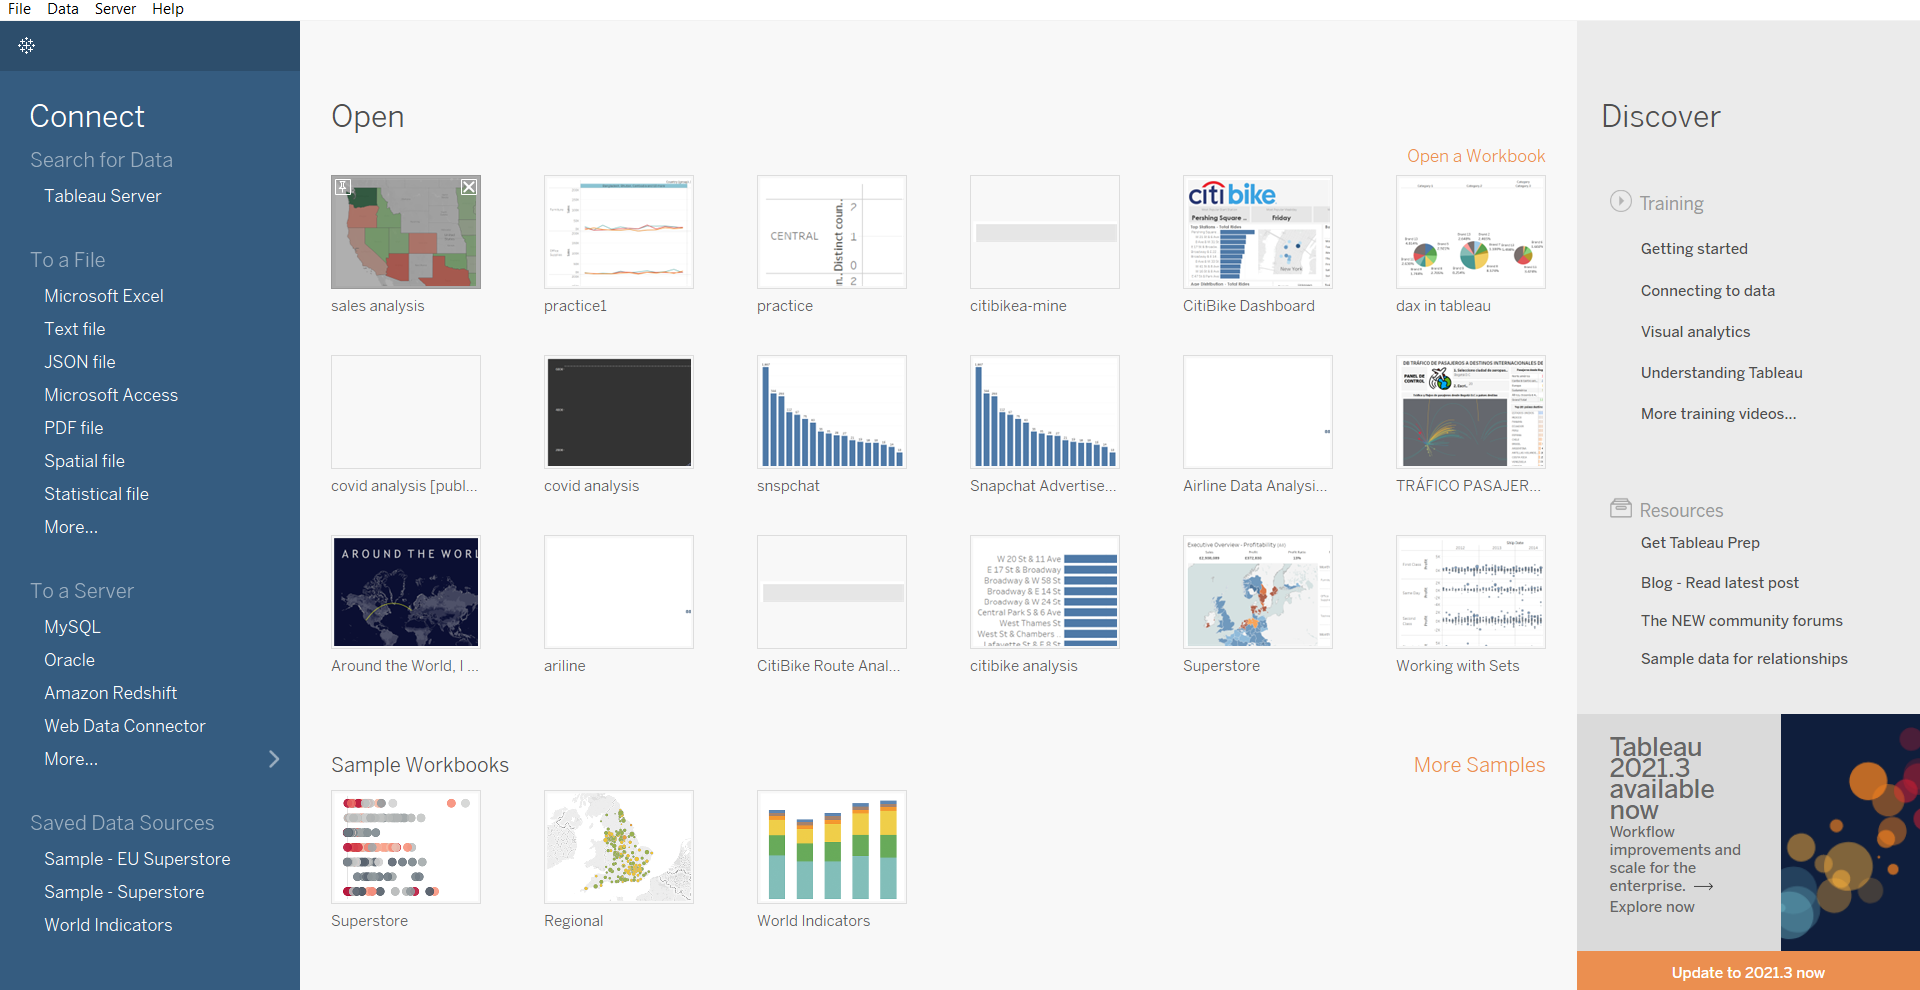Open the practice1 workbook thumbnail

click(x=619, y=232)
